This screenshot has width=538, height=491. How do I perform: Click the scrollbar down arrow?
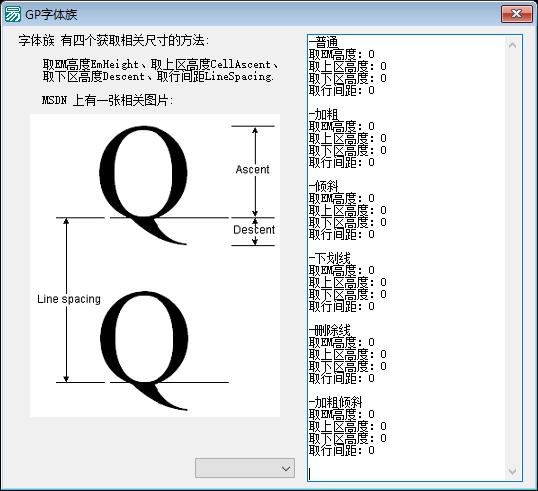[513, 471]
